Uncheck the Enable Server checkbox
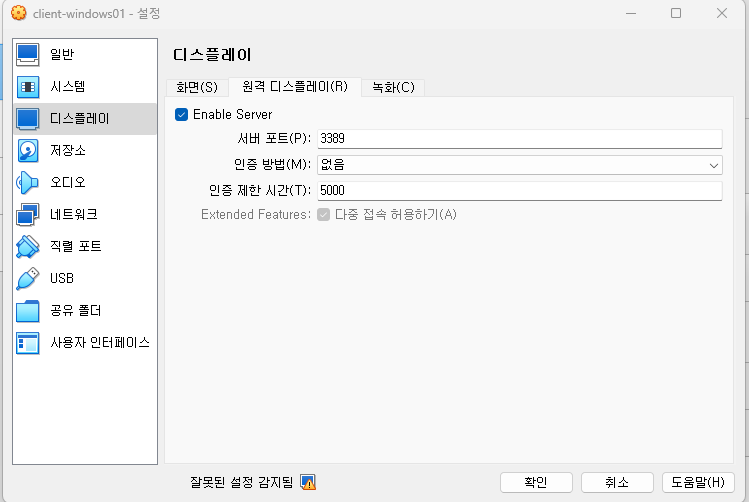This screenshot has height=502, width=749. coord(182,115)
